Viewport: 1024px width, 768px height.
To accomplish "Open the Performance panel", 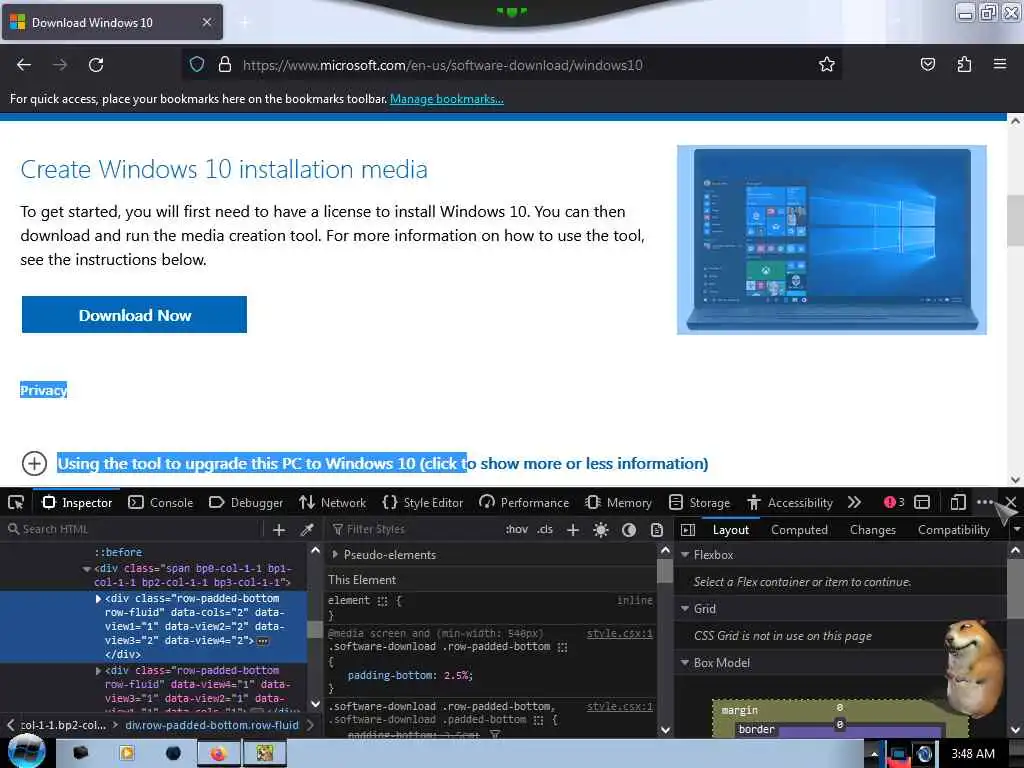I will point(524,502).
